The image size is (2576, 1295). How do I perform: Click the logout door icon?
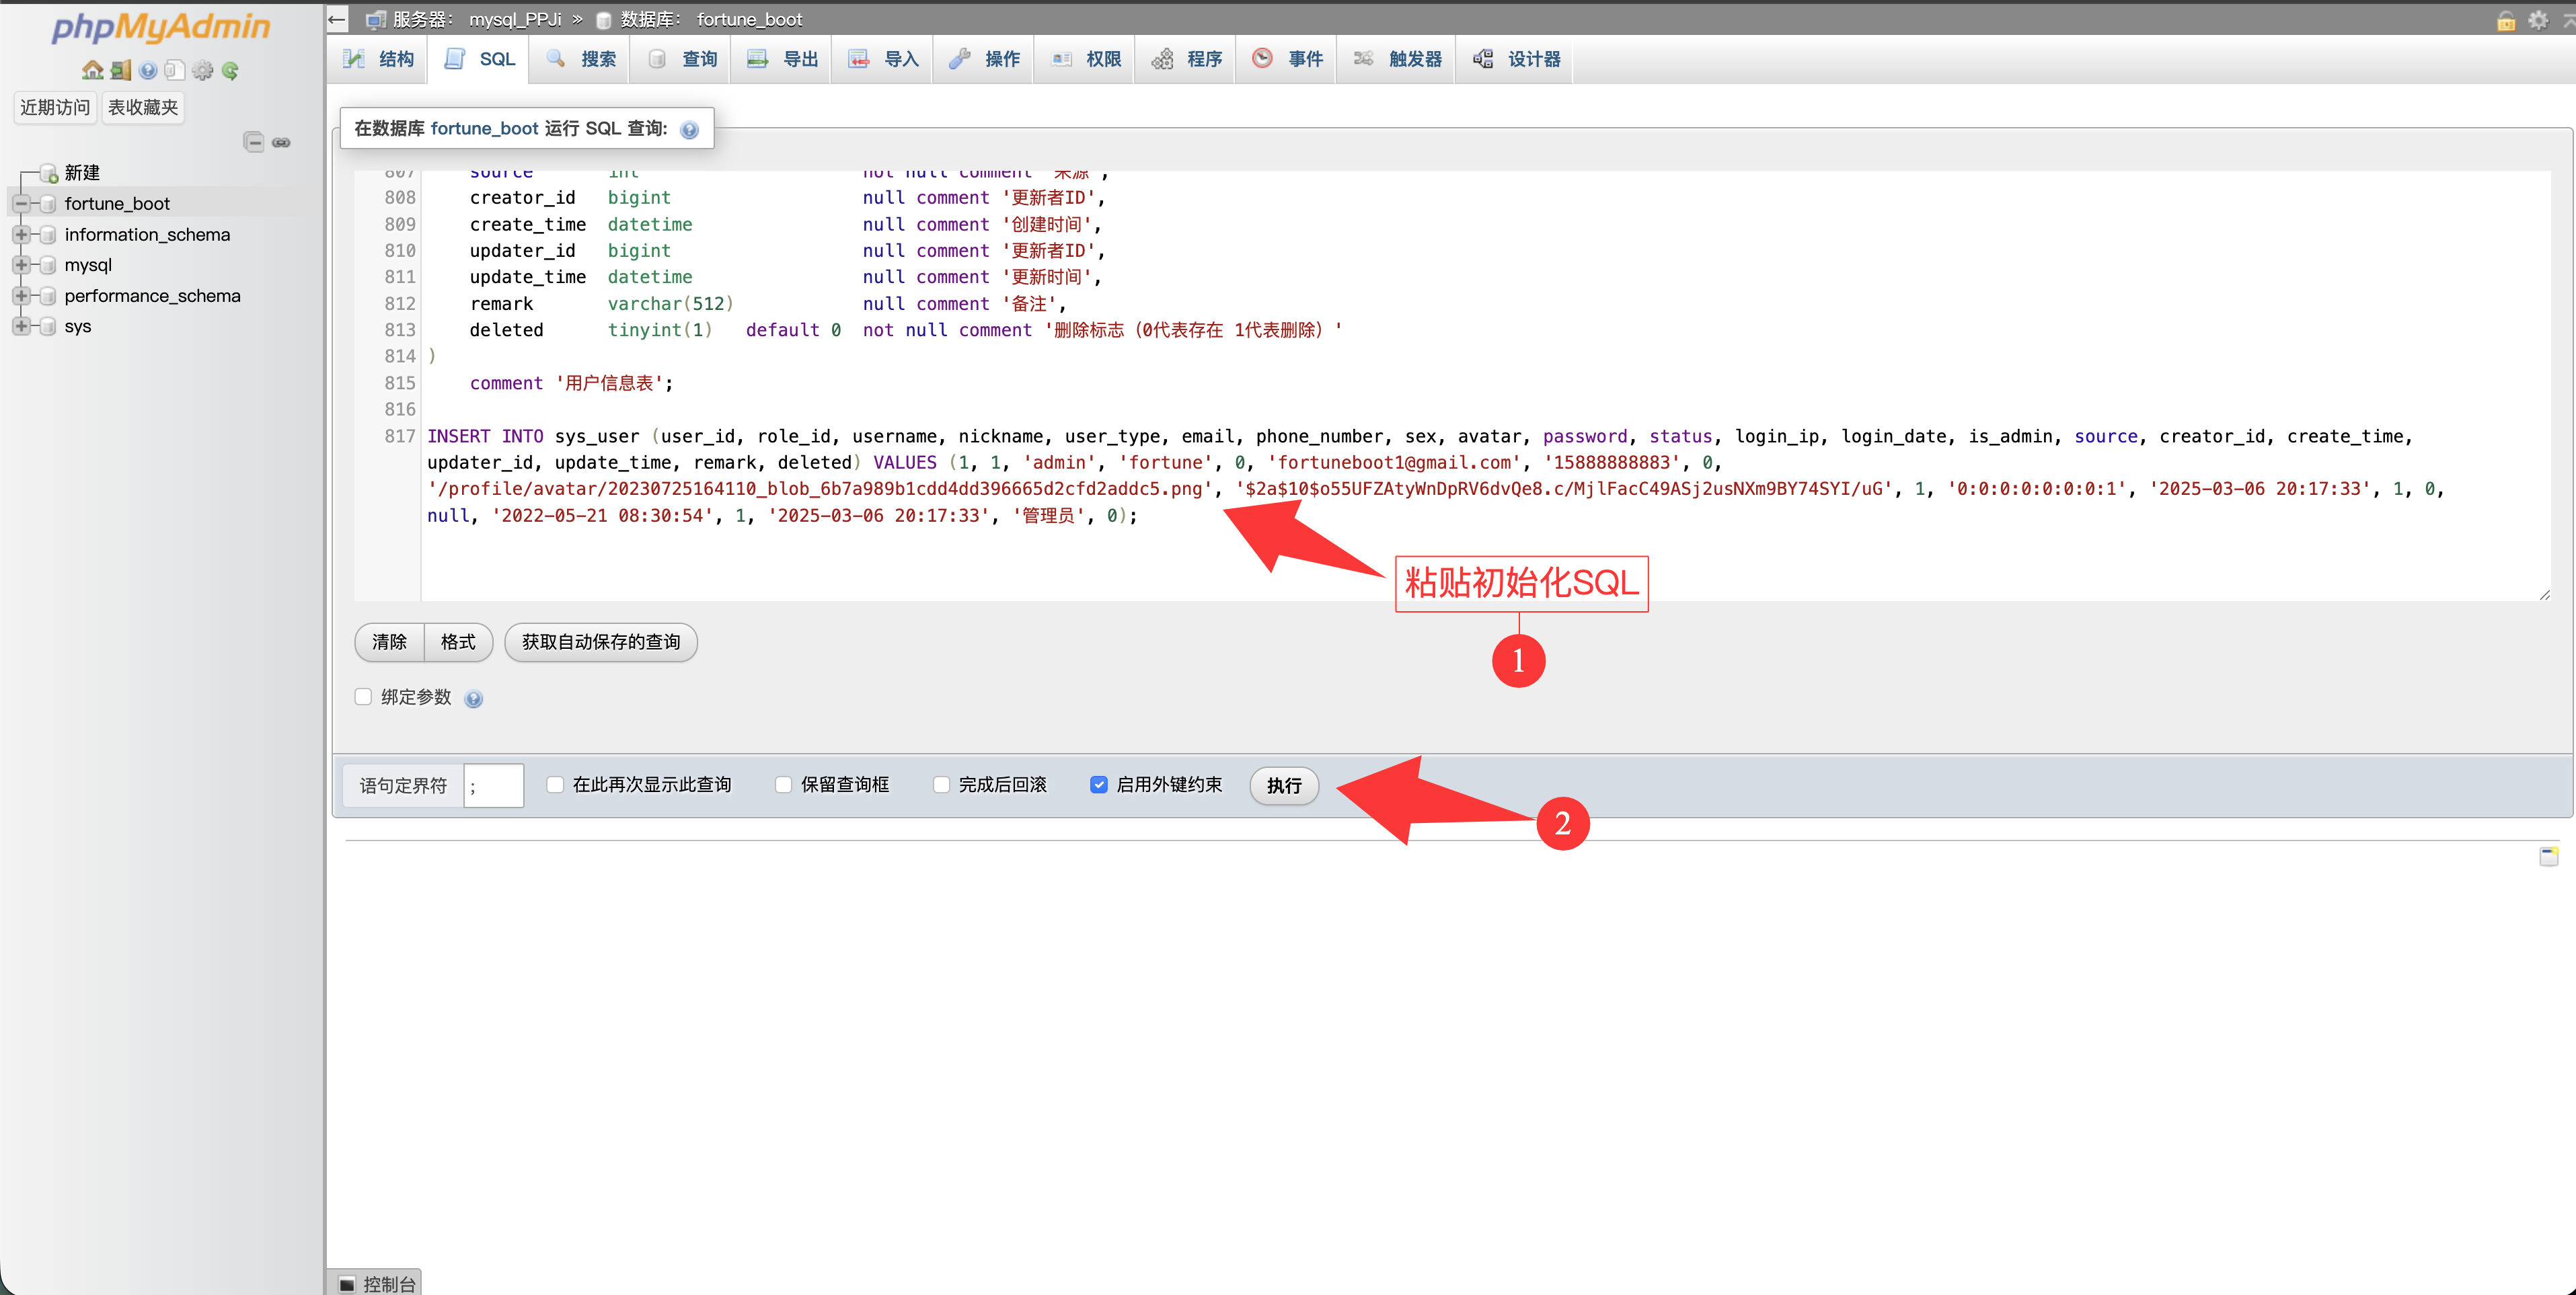point(120,70)
